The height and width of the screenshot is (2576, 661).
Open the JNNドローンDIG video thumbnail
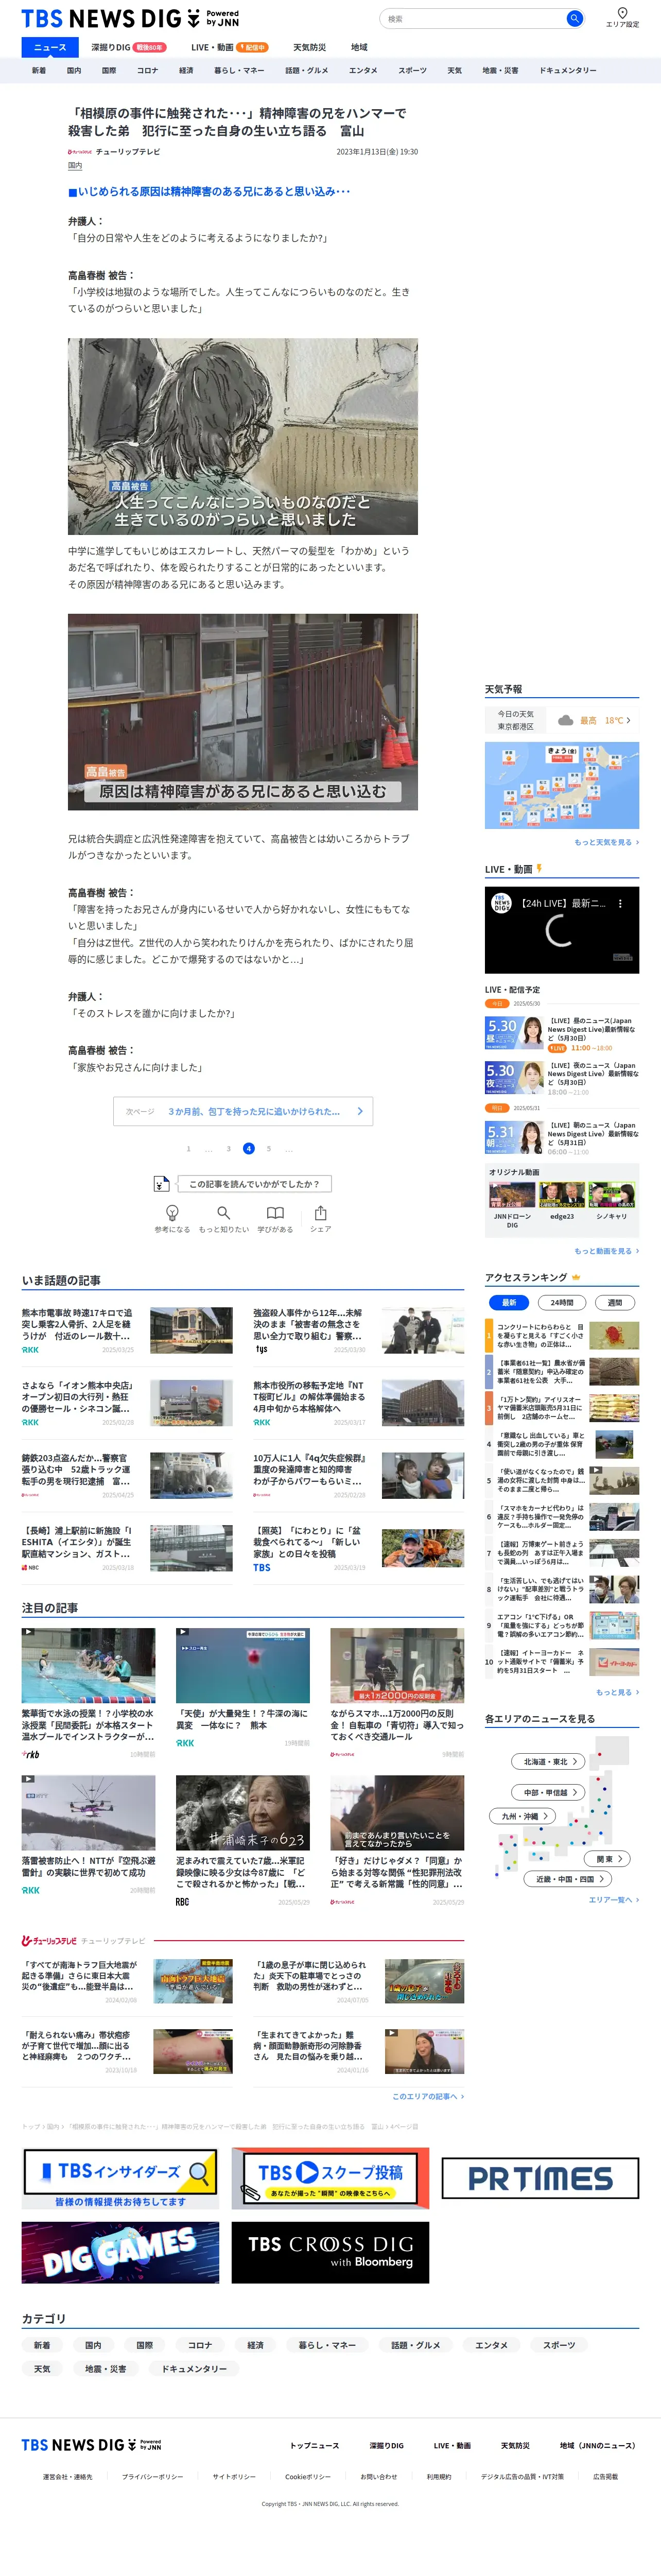(x=512, y=1195)
